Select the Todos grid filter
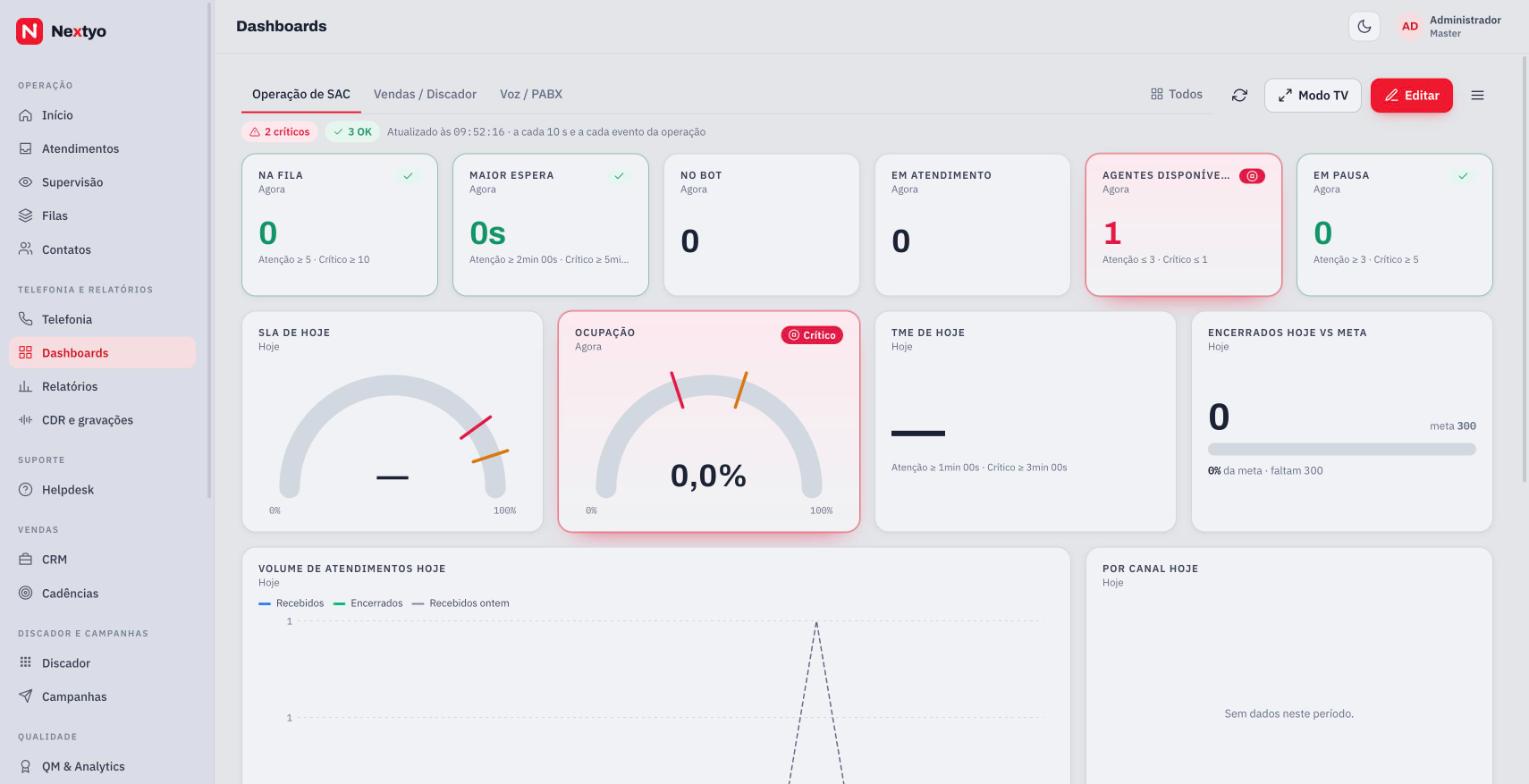The height and width of the screenshot is (784, 1529). 1176,94
